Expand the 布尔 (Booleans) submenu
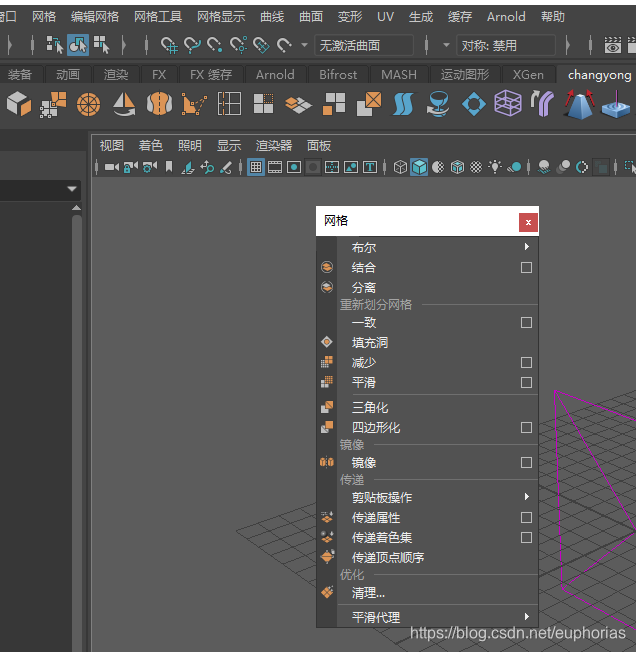 click(527, 247)
